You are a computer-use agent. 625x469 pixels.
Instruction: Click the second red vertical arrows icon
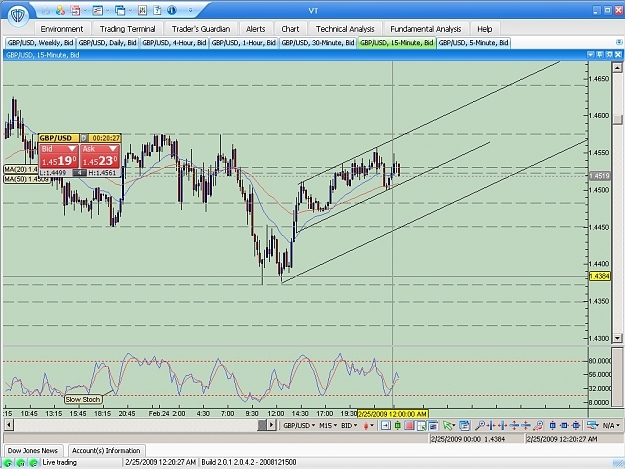[x=526, y=426]
